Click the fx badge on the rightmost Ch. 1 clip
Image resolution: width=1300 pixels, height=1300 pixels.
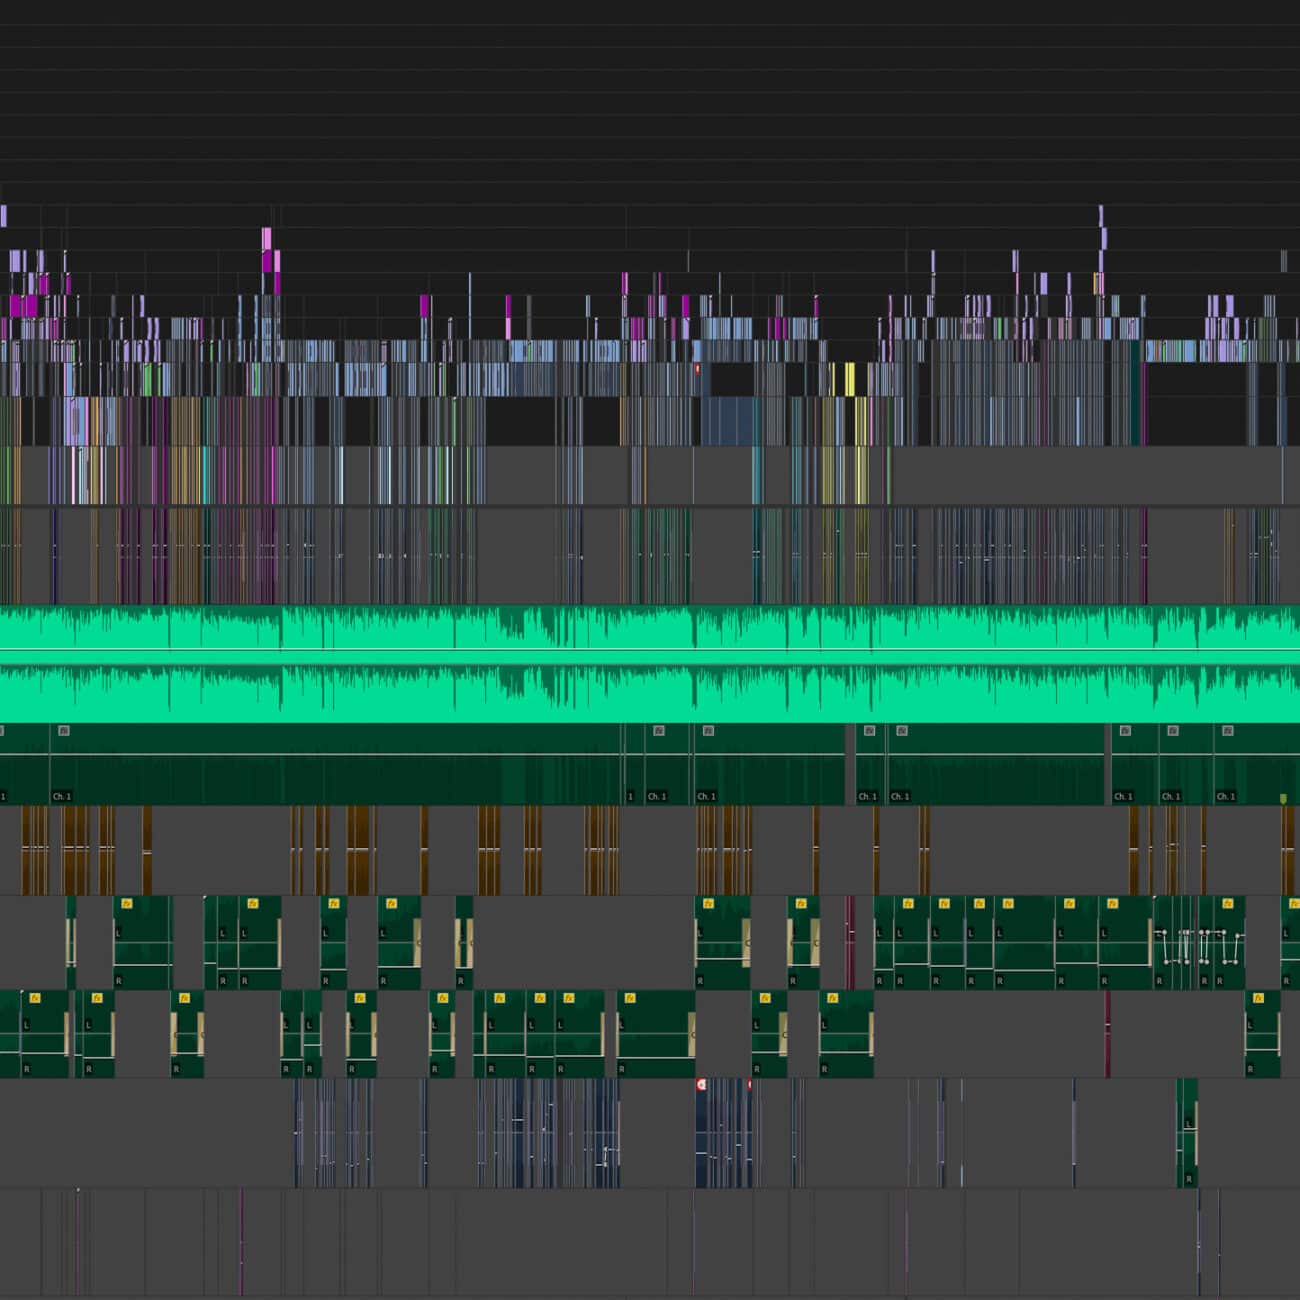tap(1227, 731)
